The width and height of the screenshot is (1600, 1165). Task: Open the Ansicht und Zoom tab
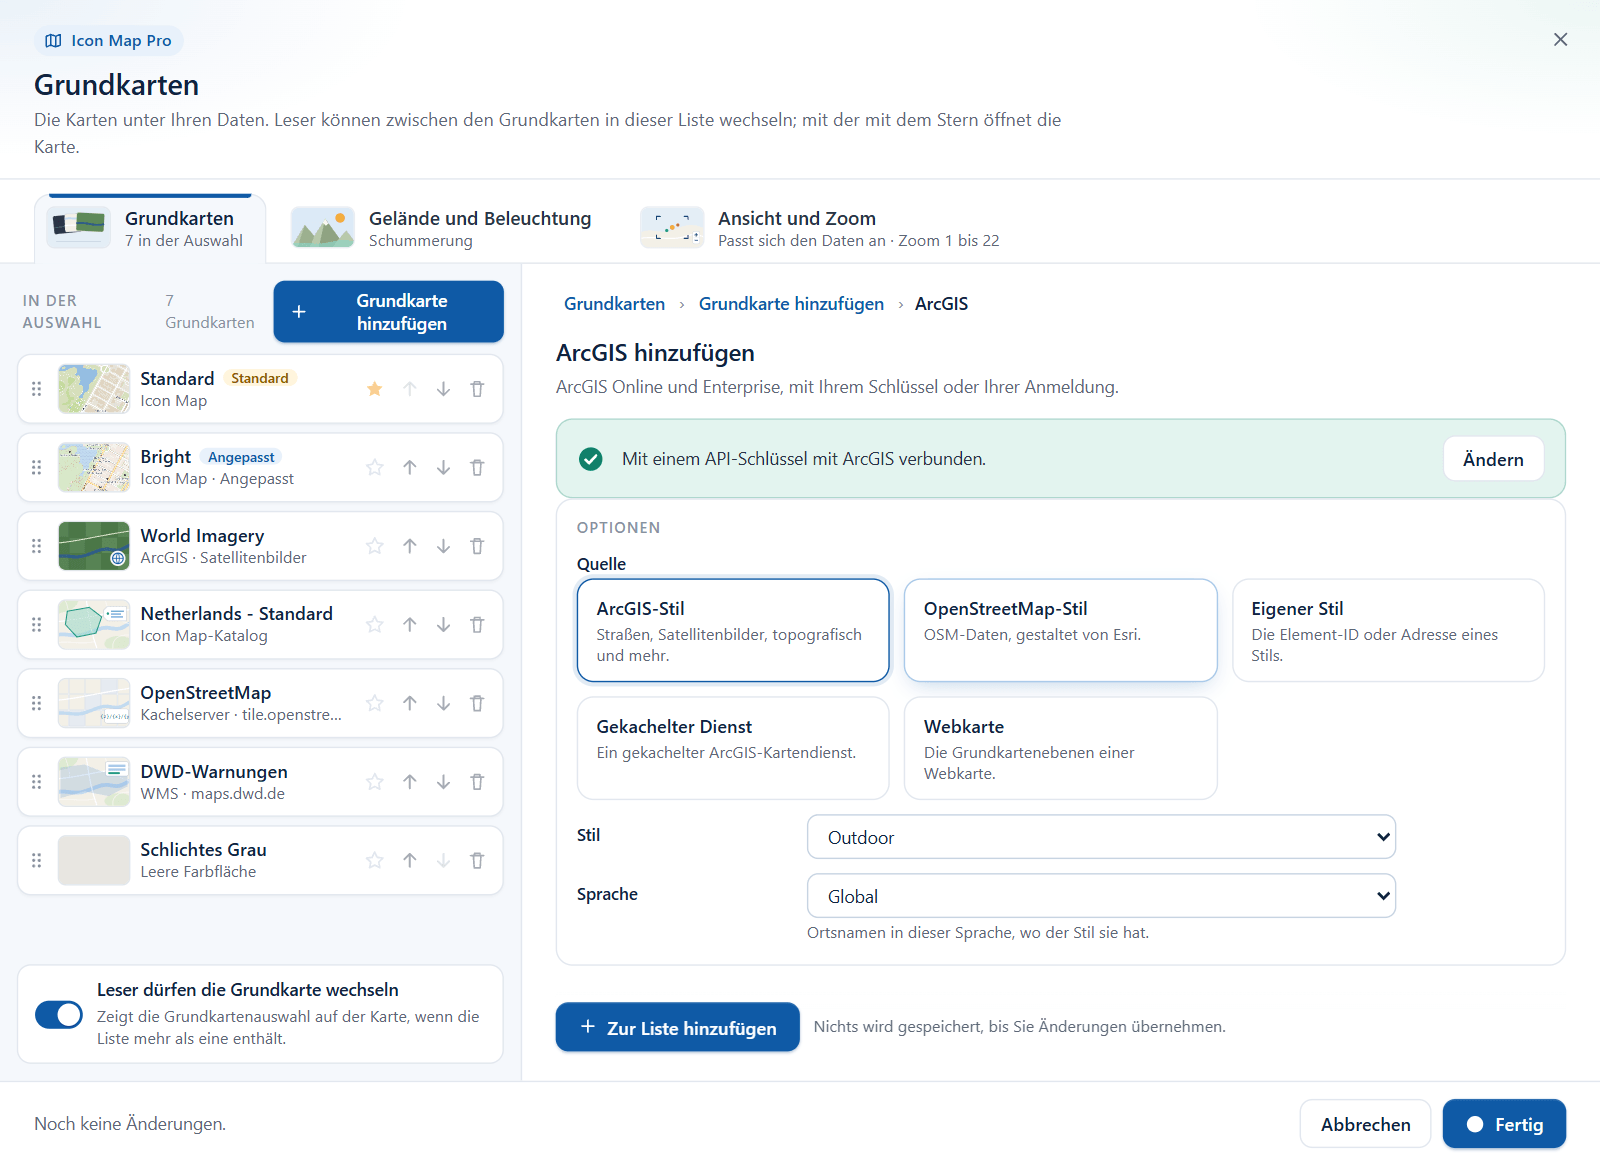(820, 229)
